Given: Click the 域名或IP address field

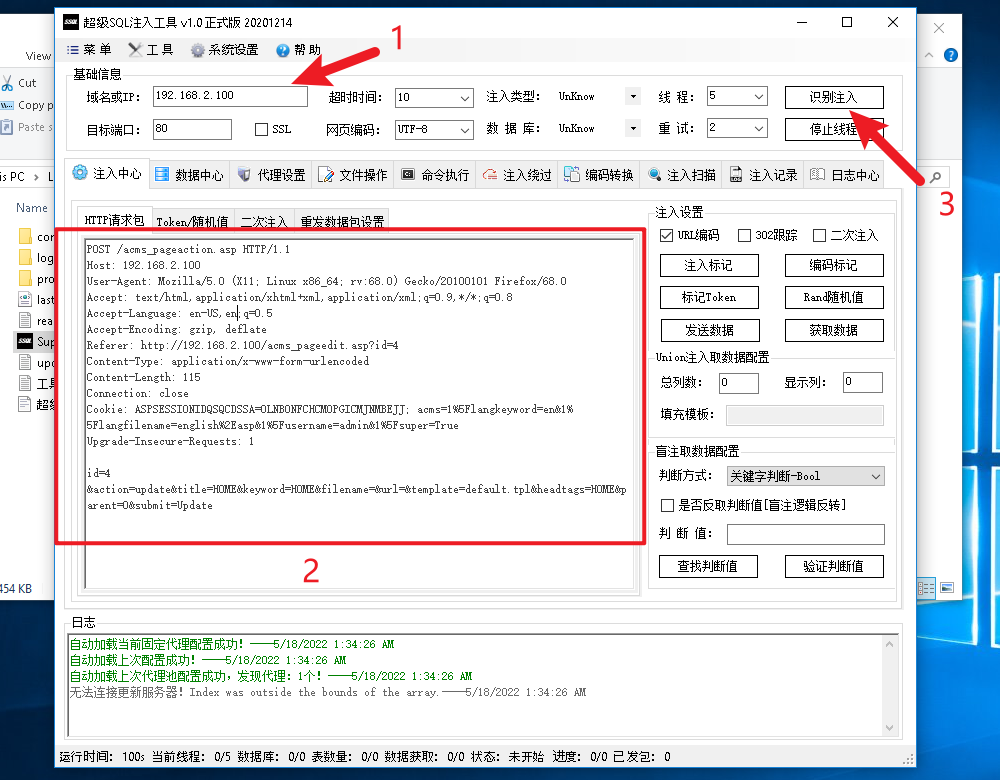Looking at the screenshot, I should coord(230,97).
